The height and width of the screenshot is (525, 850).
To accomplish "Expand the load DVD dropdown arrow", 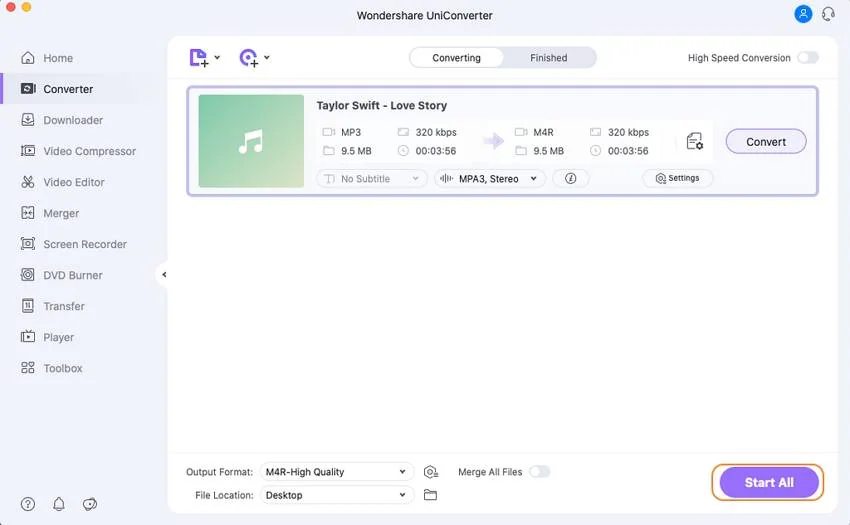I will point(267,57).
